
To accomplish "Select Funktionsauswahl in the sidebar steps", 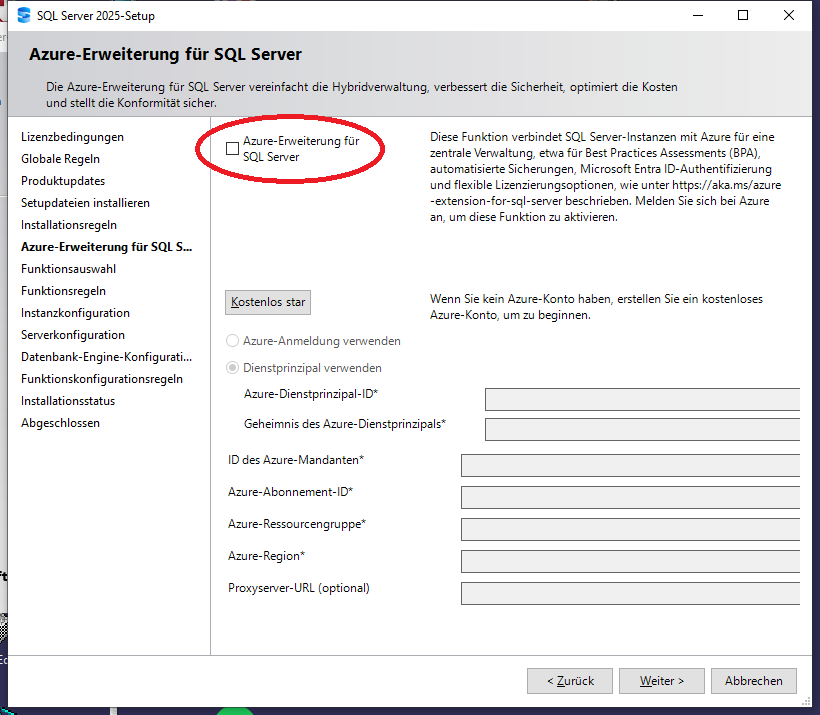I will tap(68, 269).
